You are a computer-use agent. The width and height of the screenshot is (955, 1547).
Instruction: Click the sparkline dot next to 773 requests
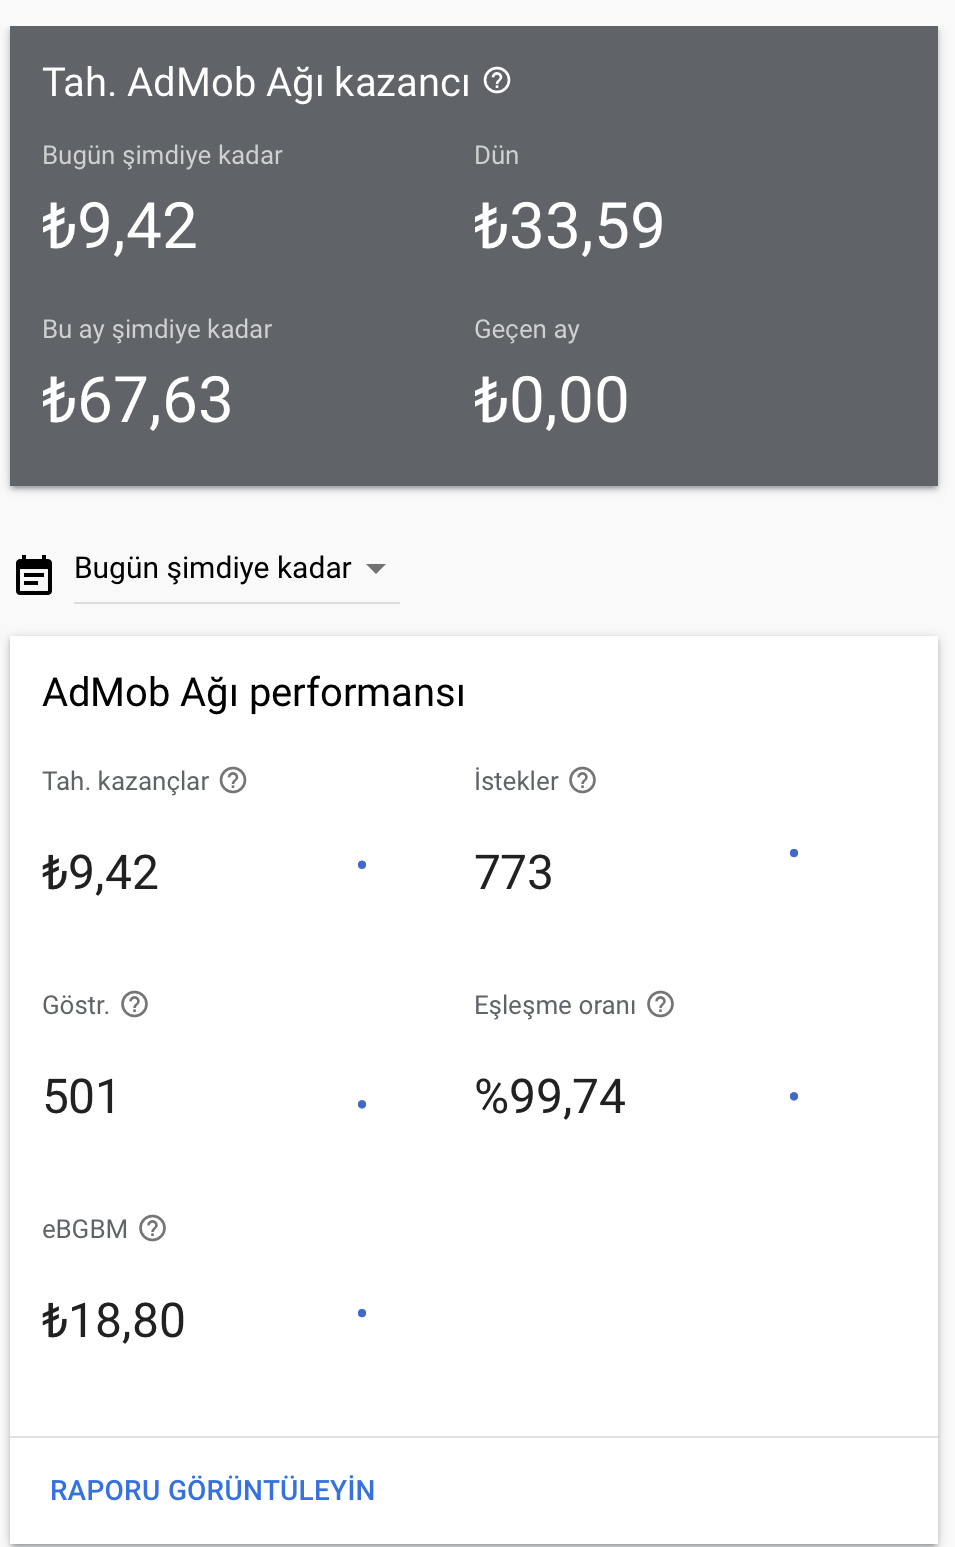[794, 853]
